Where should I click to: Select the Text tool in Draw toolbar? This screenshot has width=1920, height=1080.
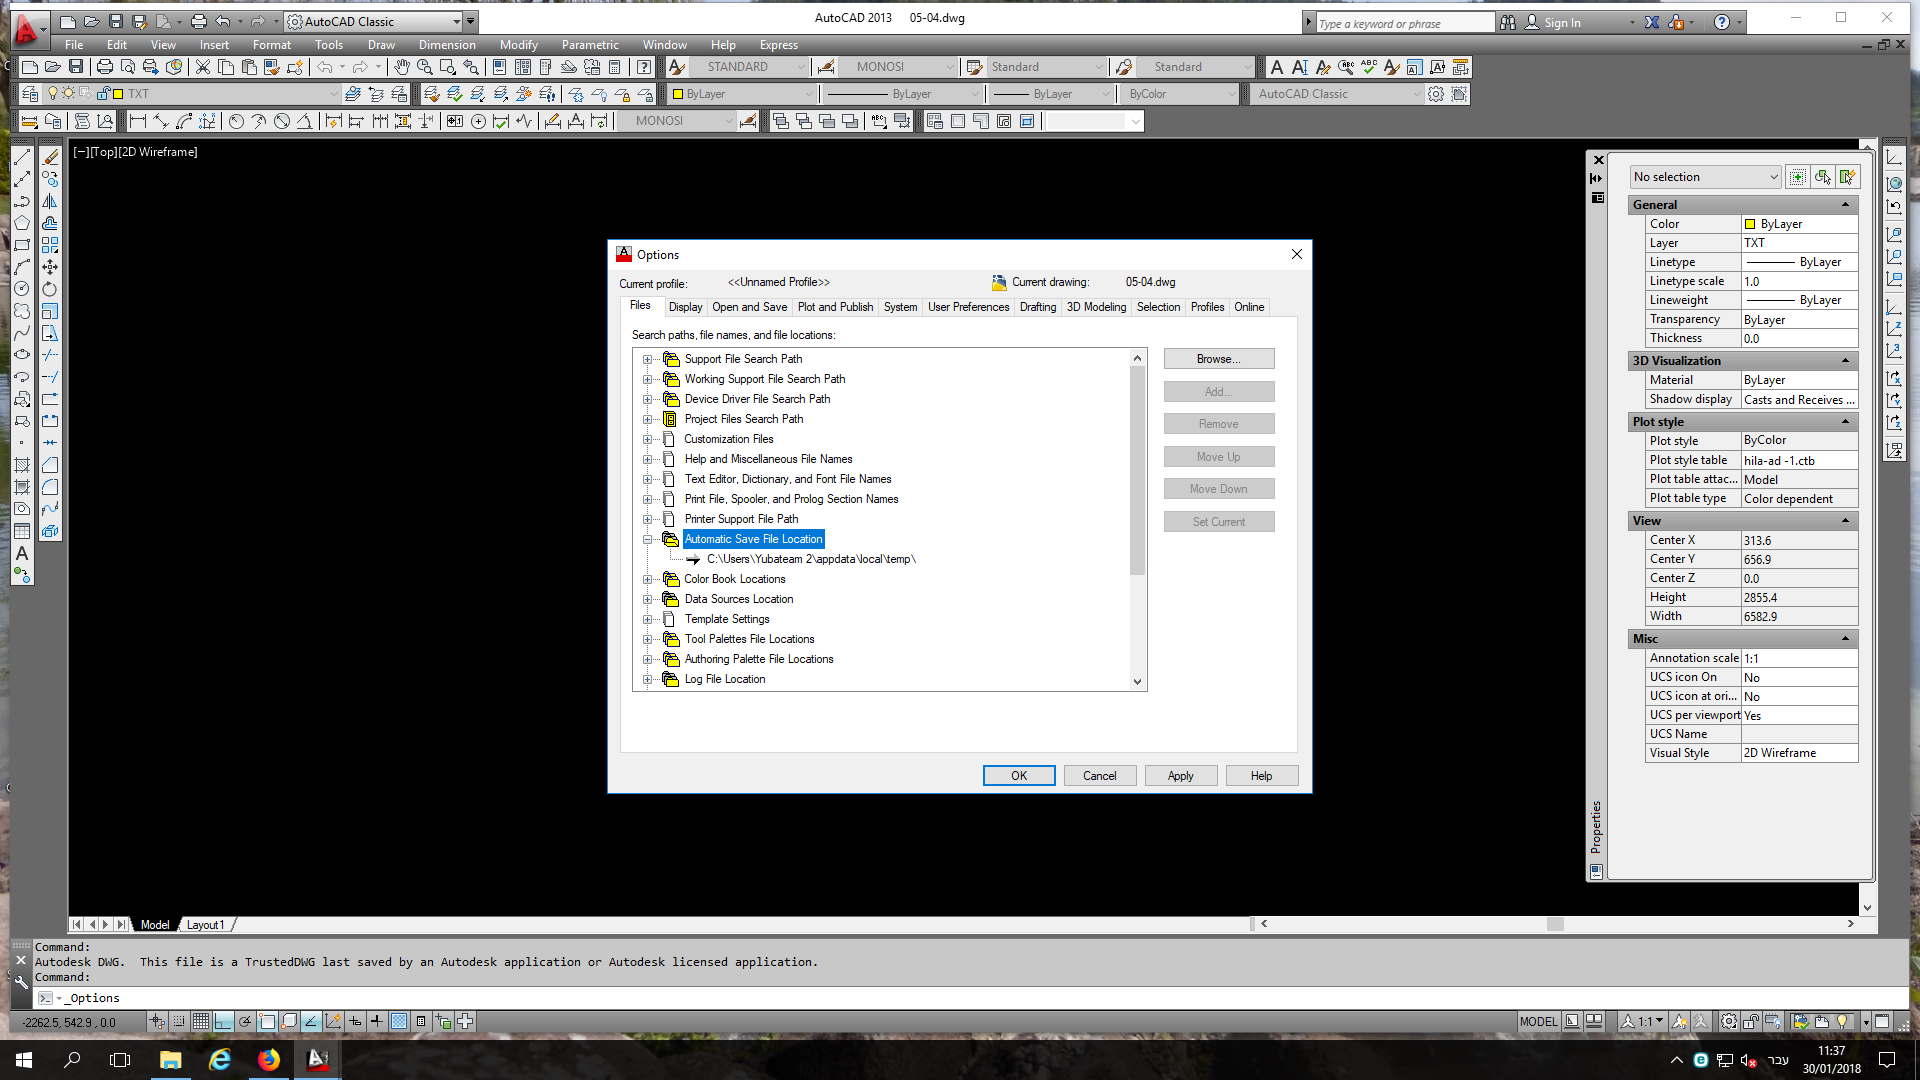[x=21, y=553]
